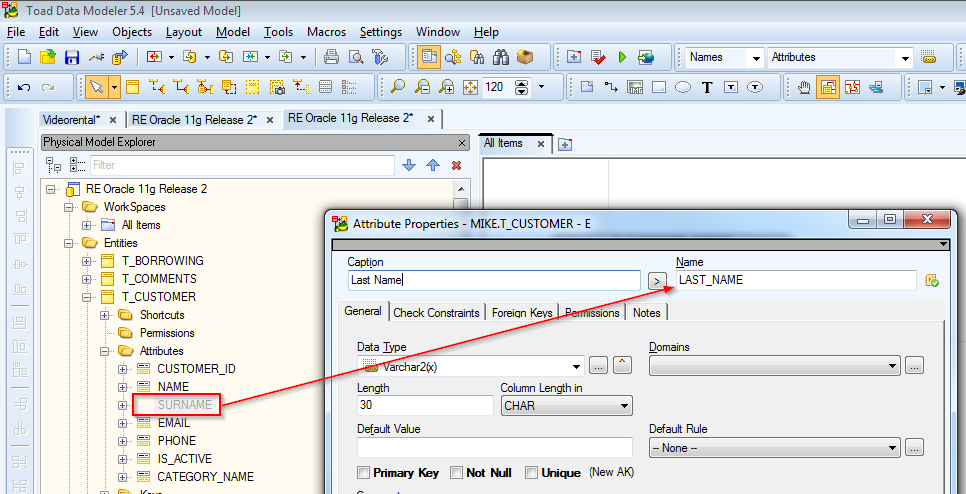
Task: Select the CATEGORY_NAME attribute in tree
Action: [205, 477]
